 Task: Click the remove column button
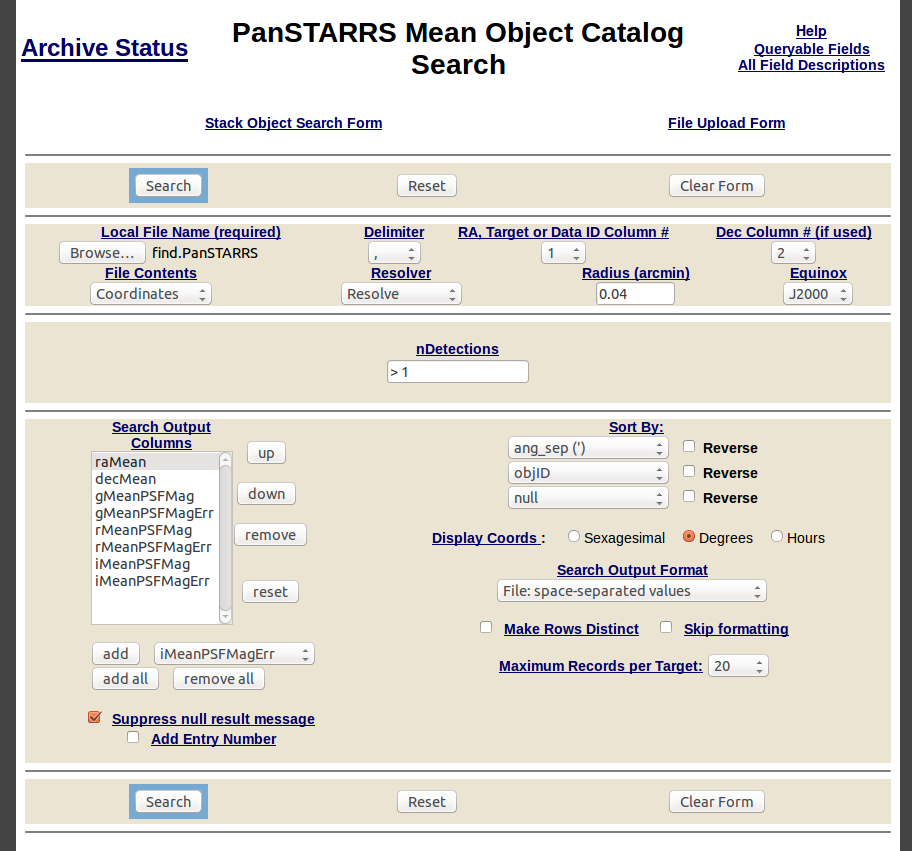click(270, 535)
